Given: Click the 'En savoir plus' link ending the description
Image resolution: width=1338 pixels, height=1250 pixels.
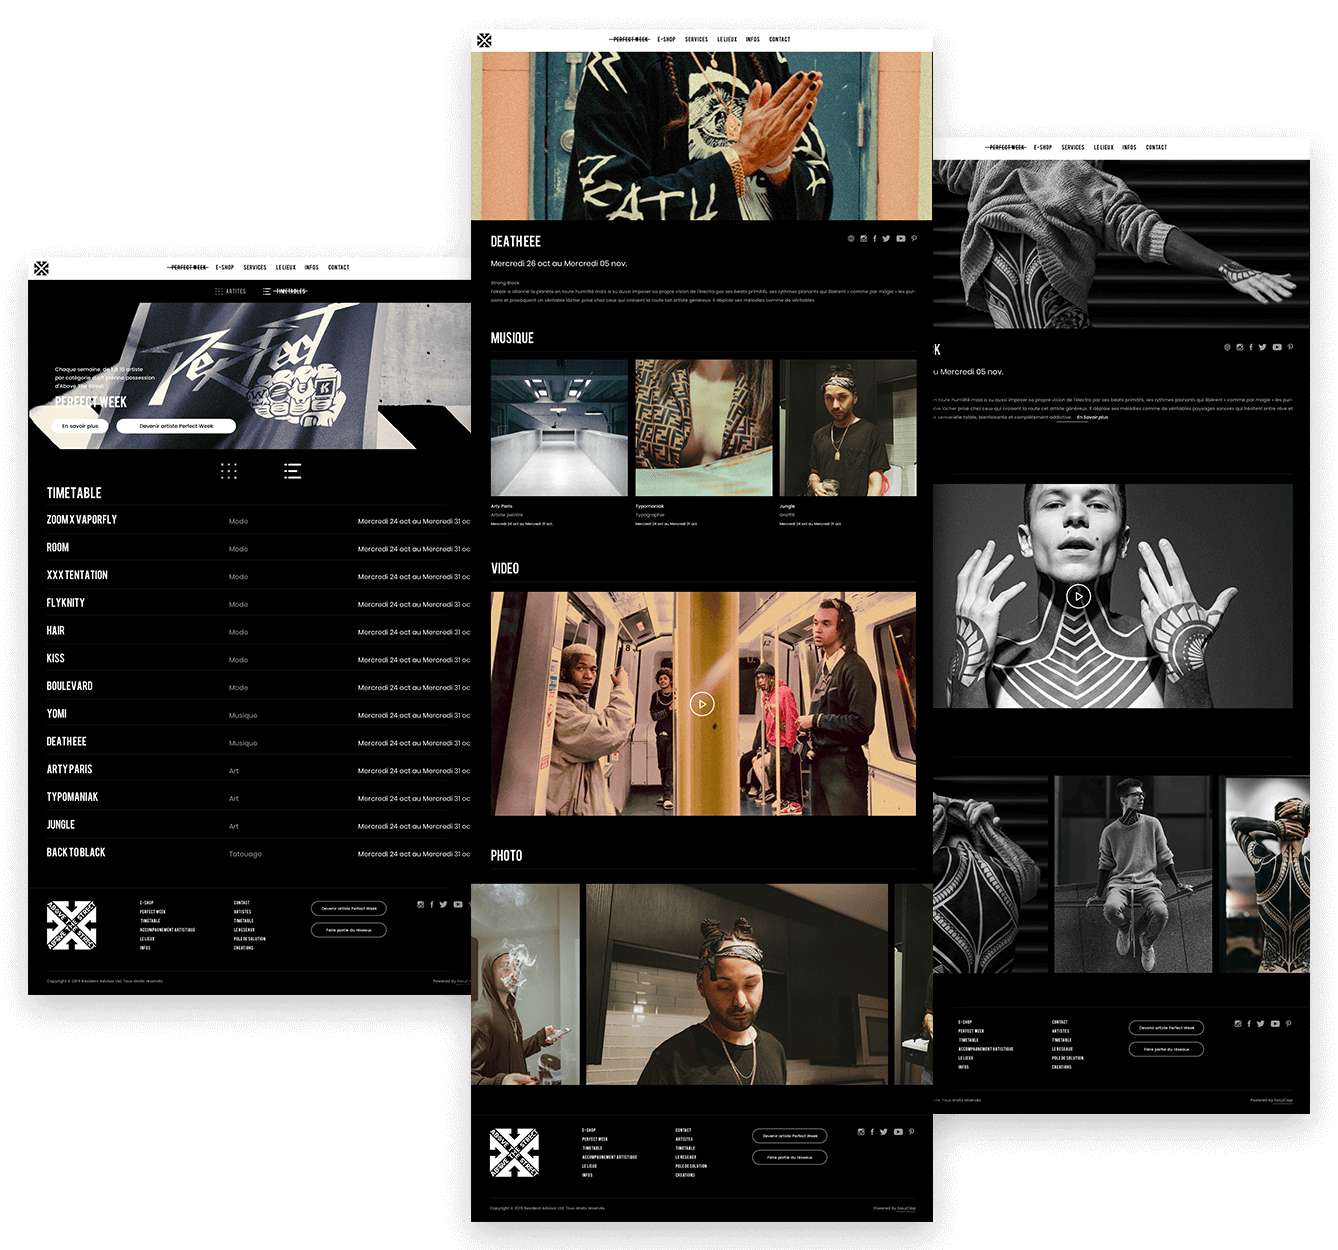Looking at the screenshot, I should click(1092, 417).
